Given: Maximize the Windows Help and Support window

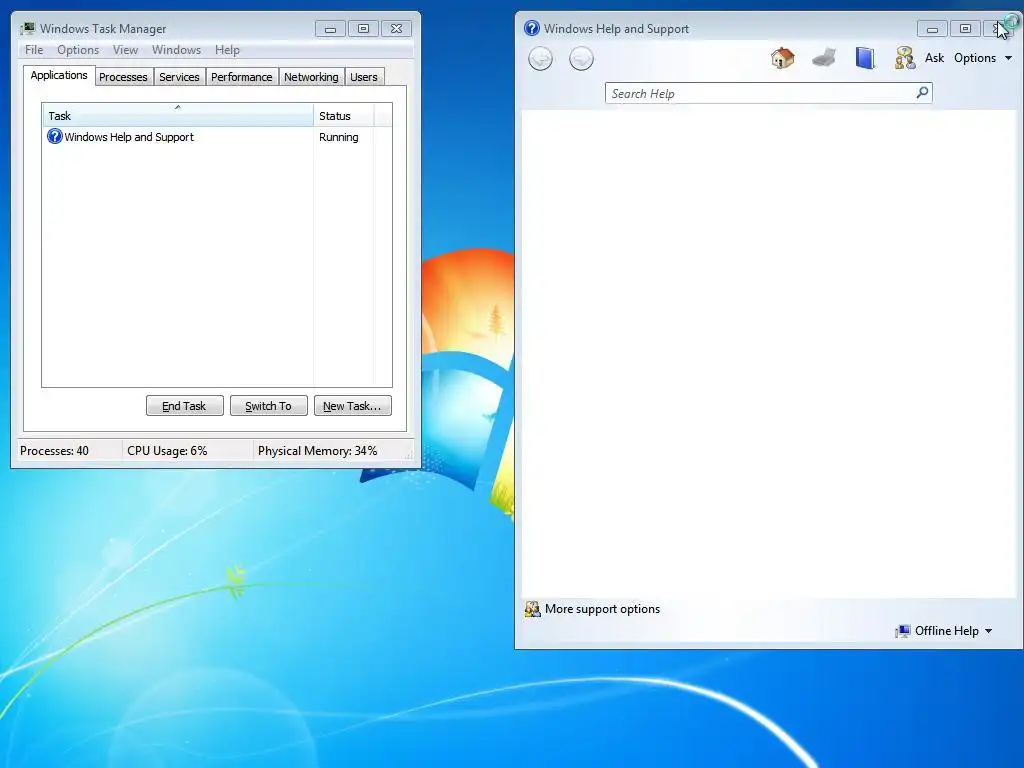Looking at the screenshot, I should pos(965,29).
